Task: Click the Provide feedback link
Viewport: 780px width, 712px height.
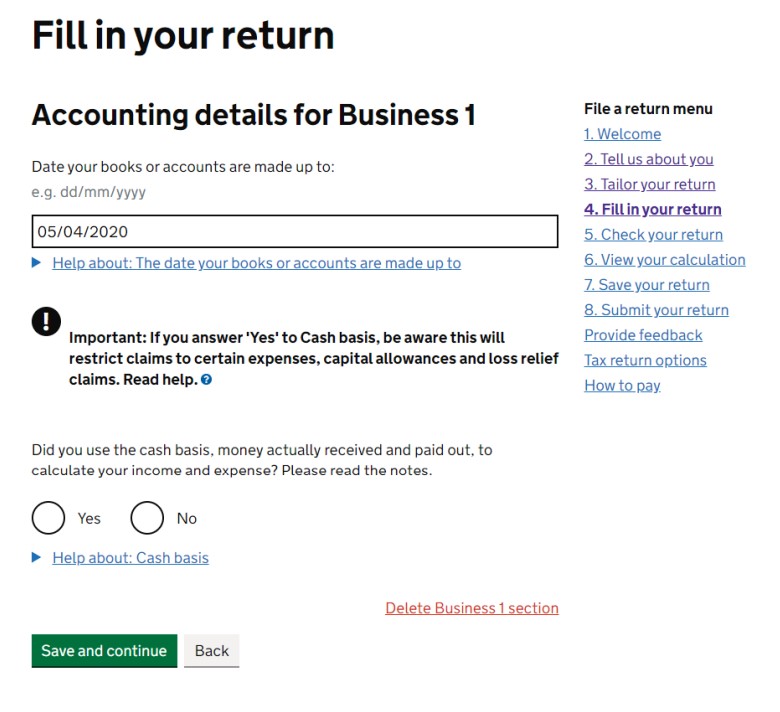Action: (644, 335)
